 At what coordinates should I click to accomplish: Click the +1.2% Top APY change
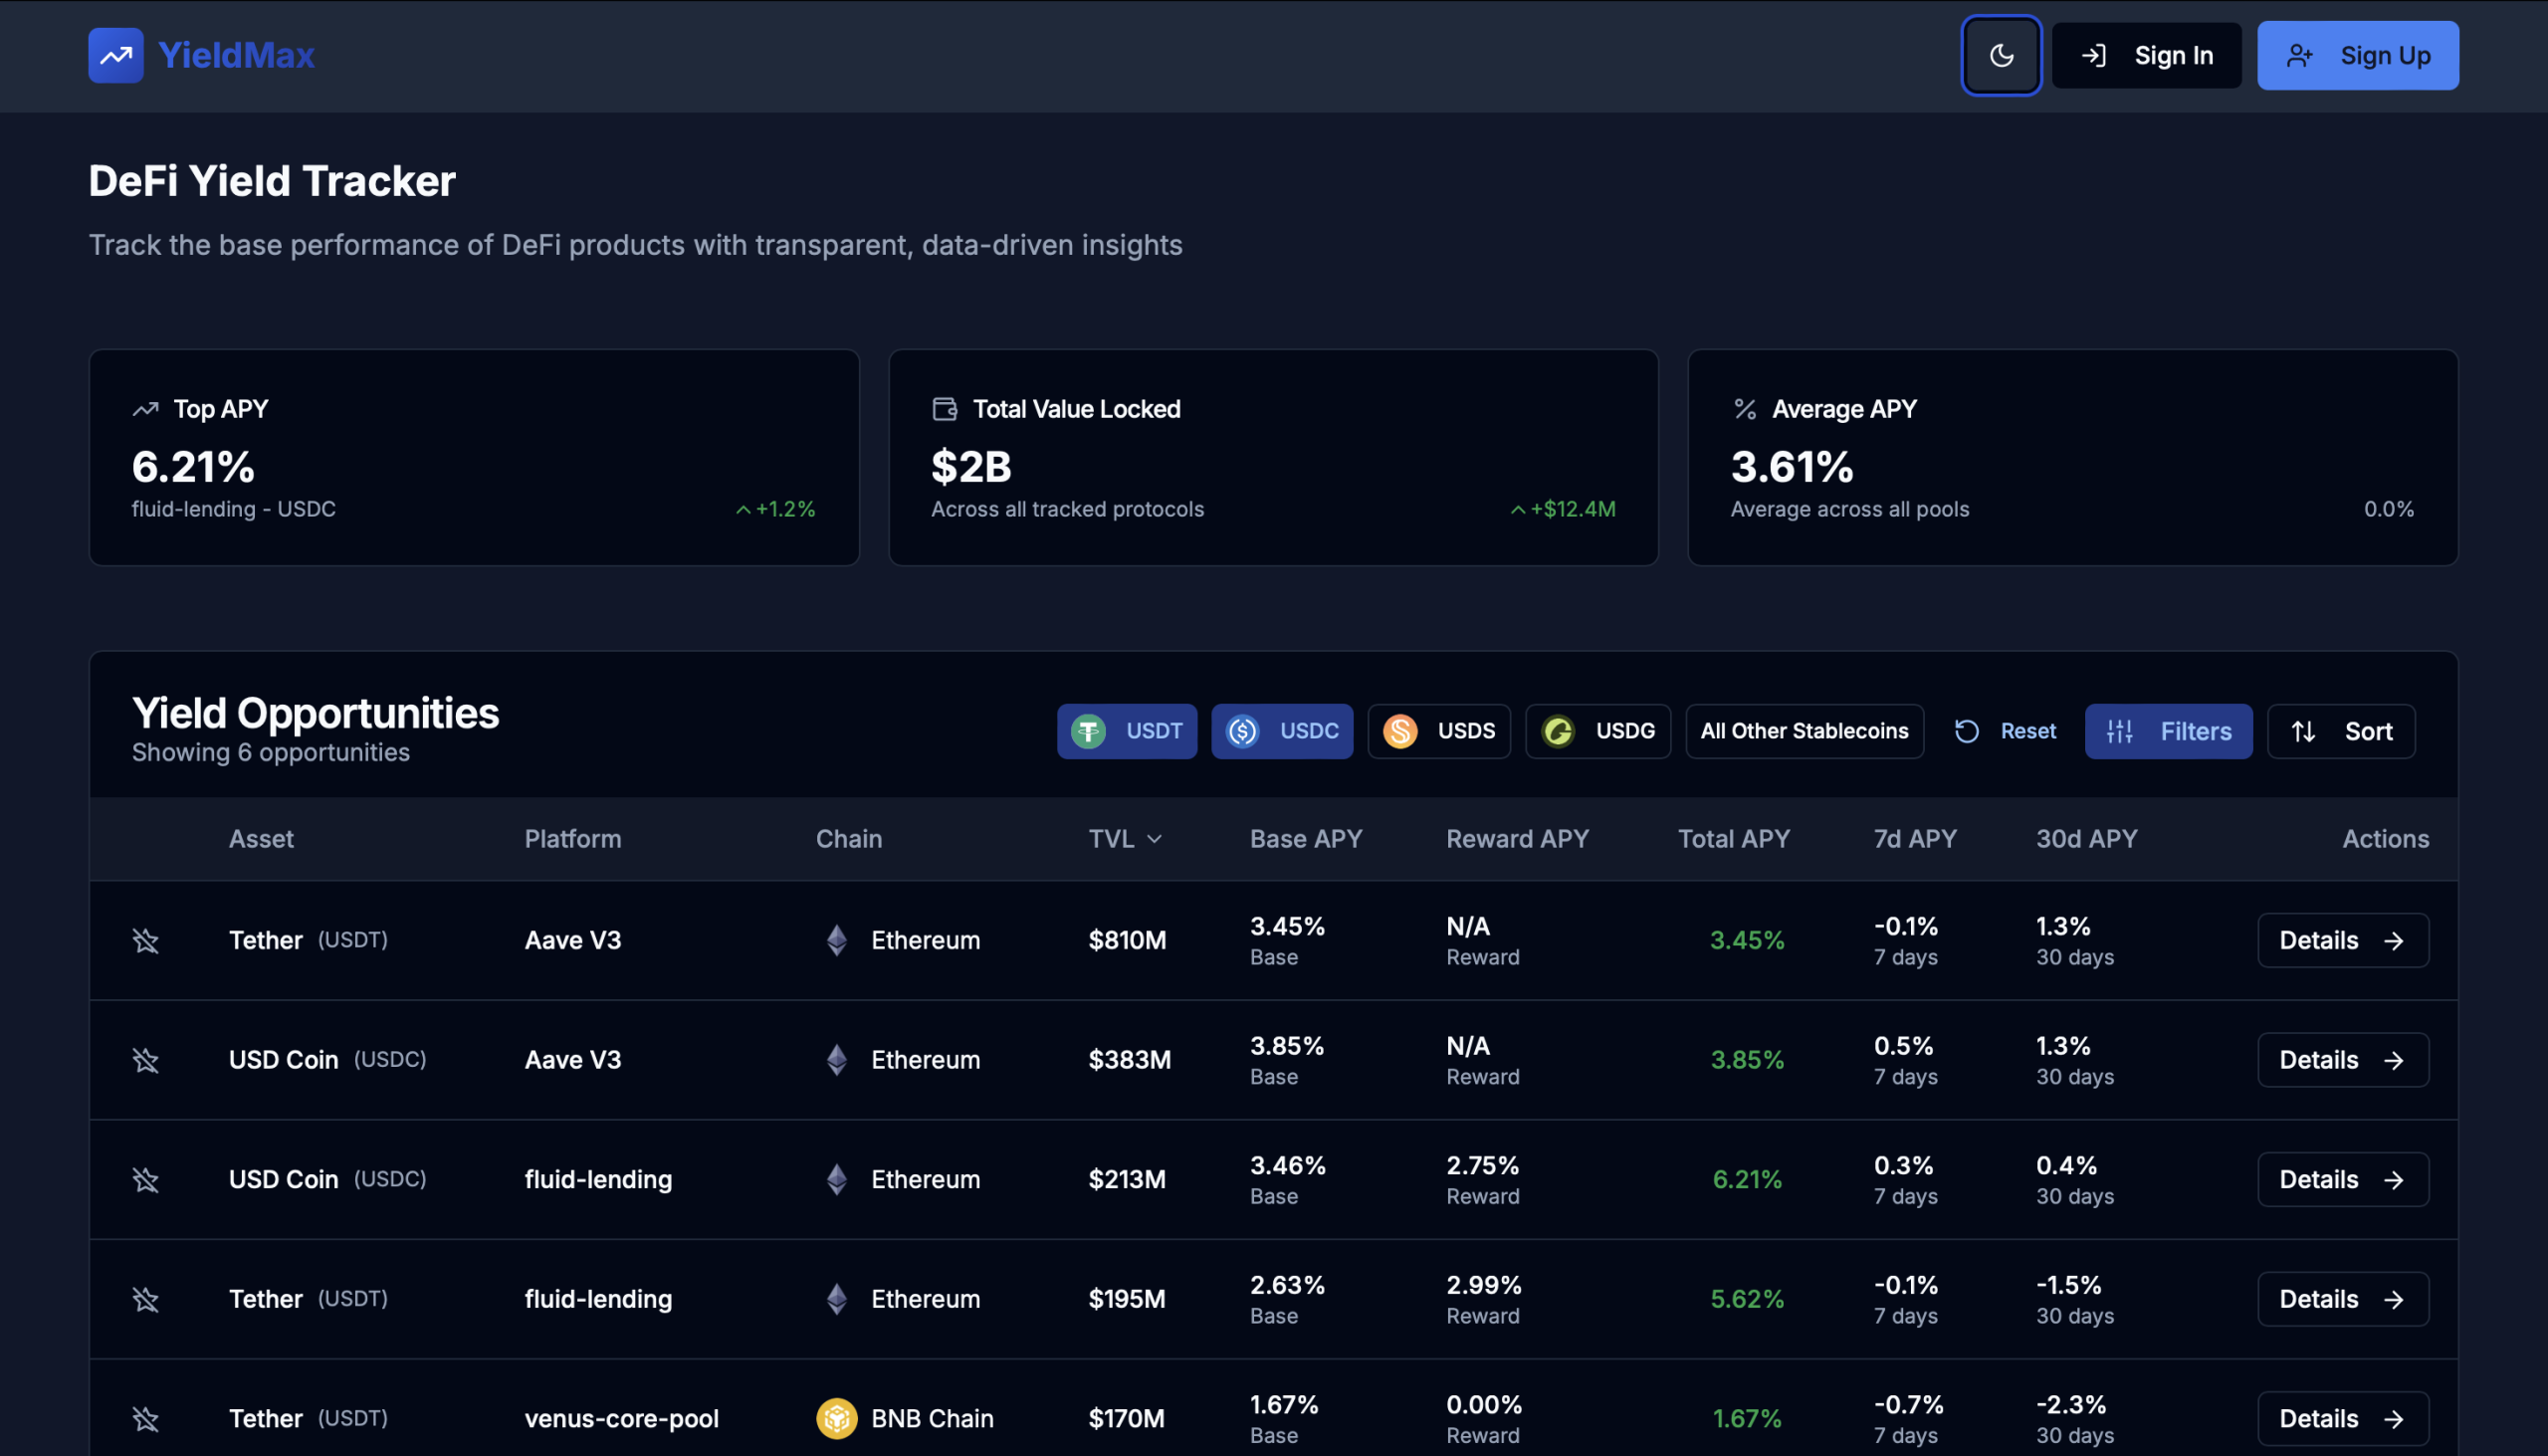[x=776, y=509]
